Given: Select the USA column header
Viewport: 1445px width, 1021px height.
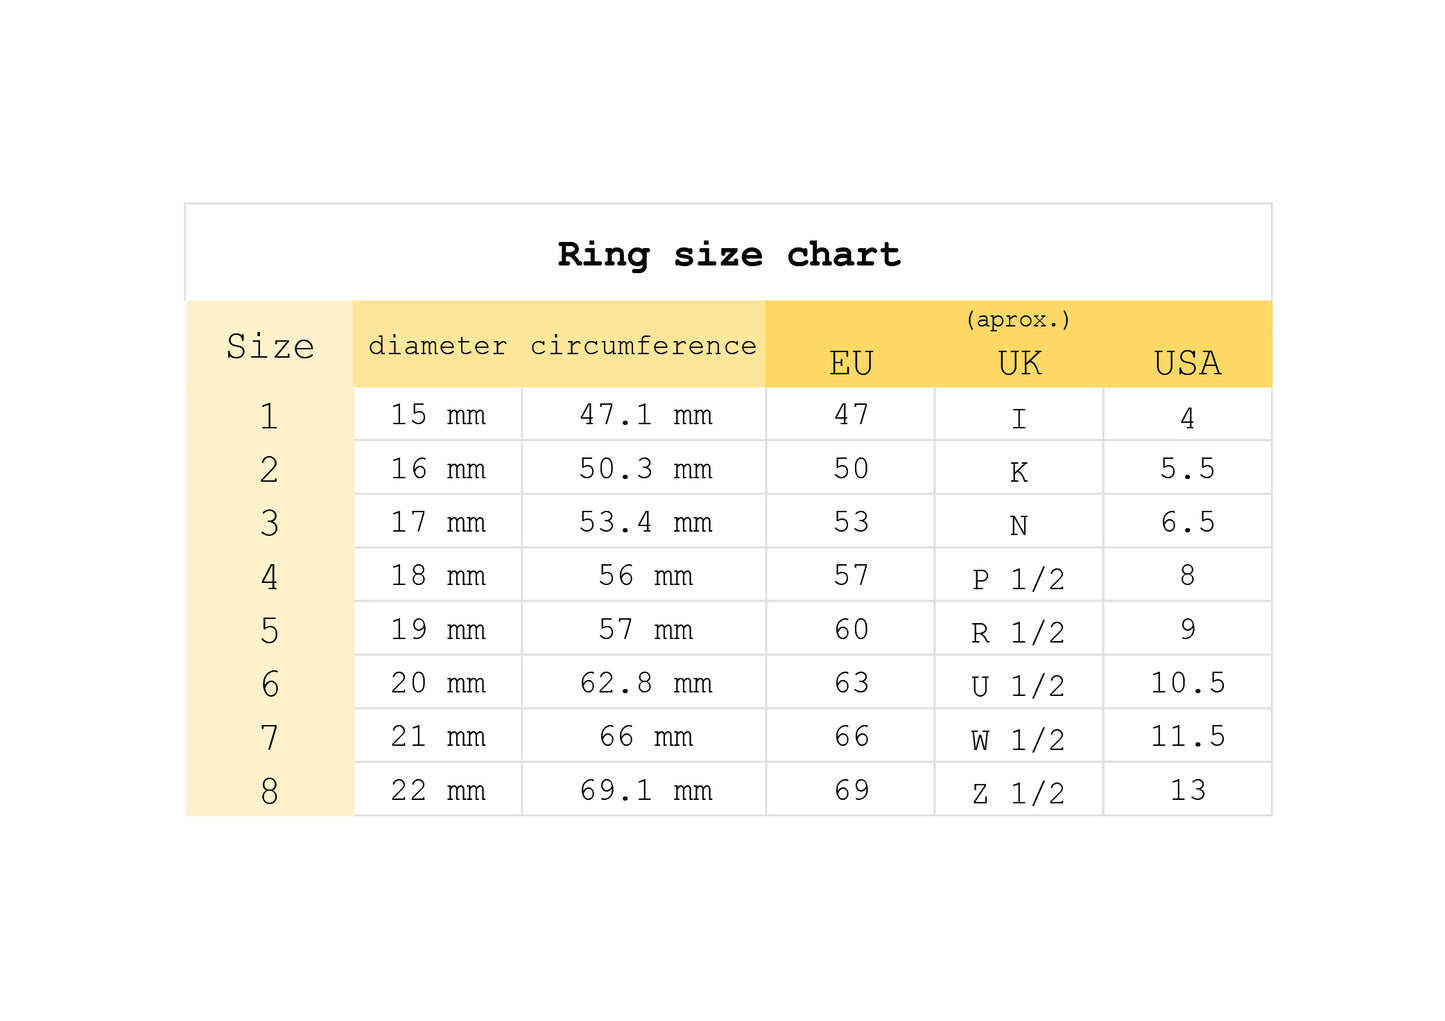Looking at the screenshot, I should coord(1187,363).
